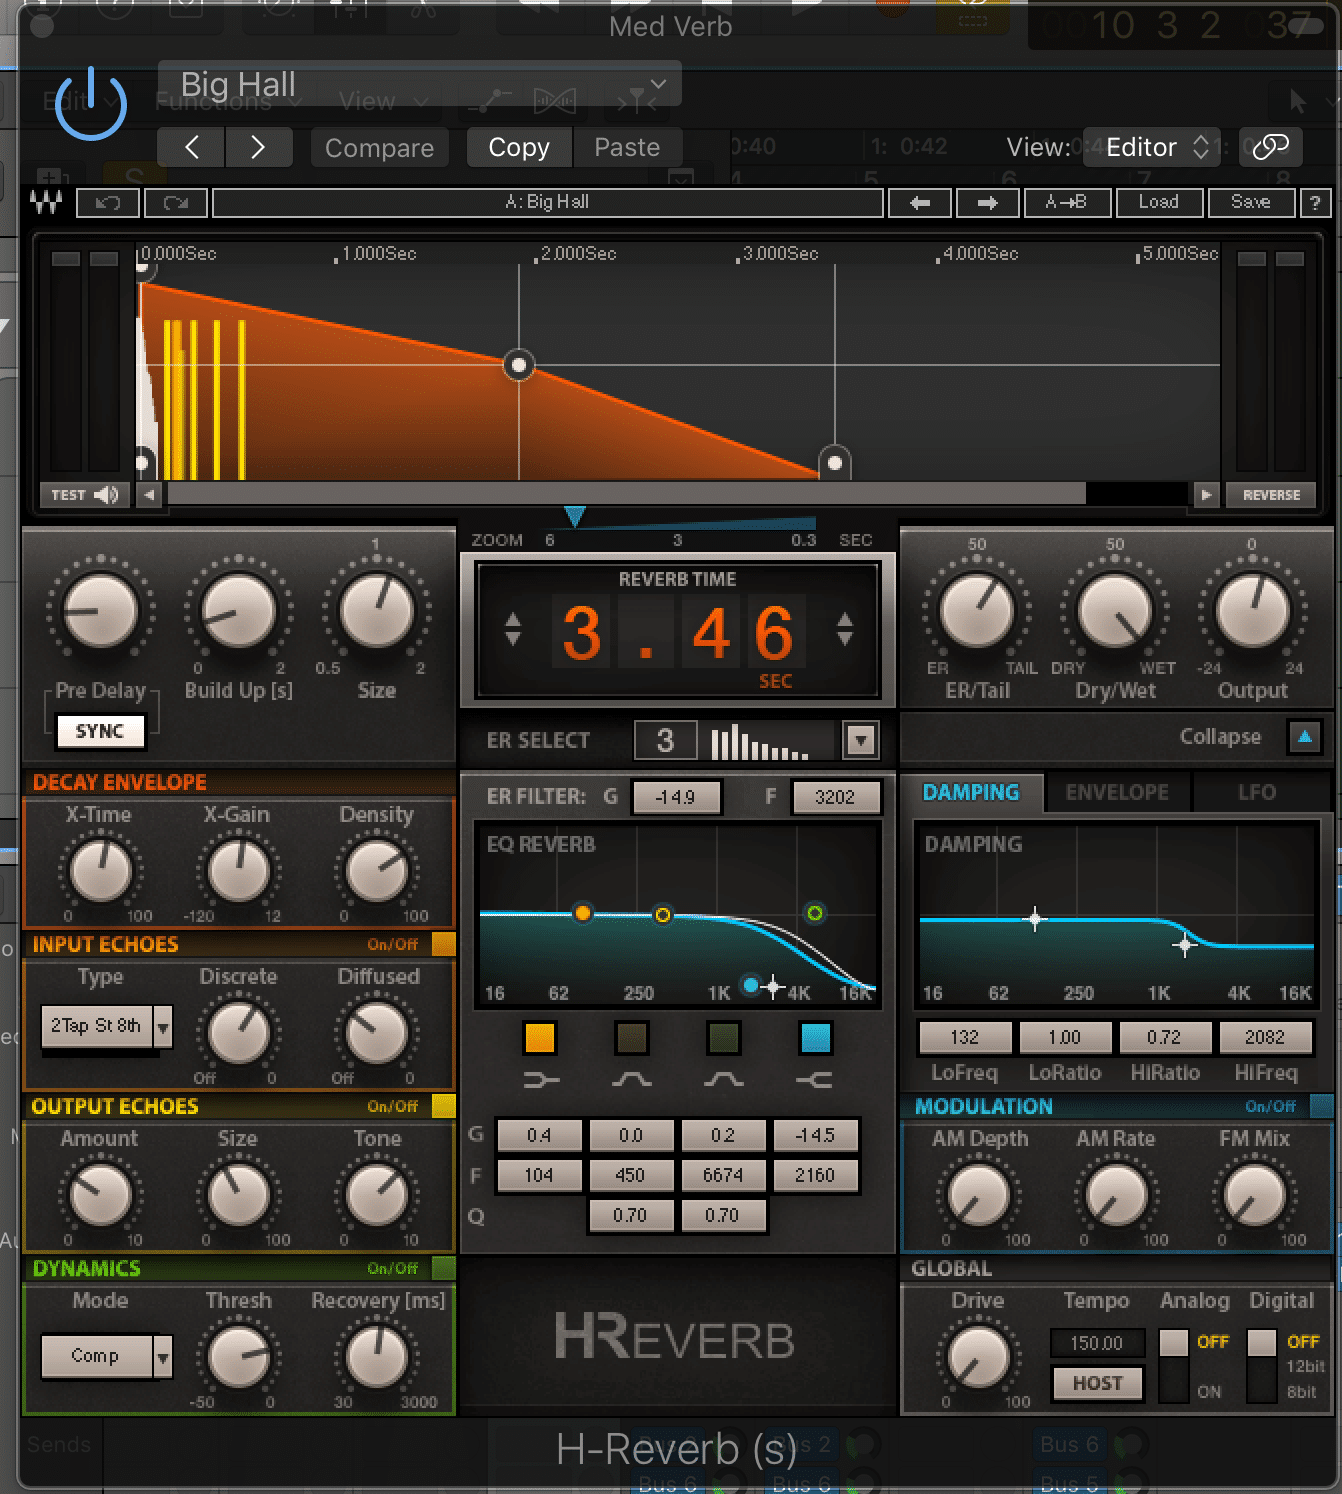Switch to the LFO tab
1342x1494 pixels.
pos(1257,793)
